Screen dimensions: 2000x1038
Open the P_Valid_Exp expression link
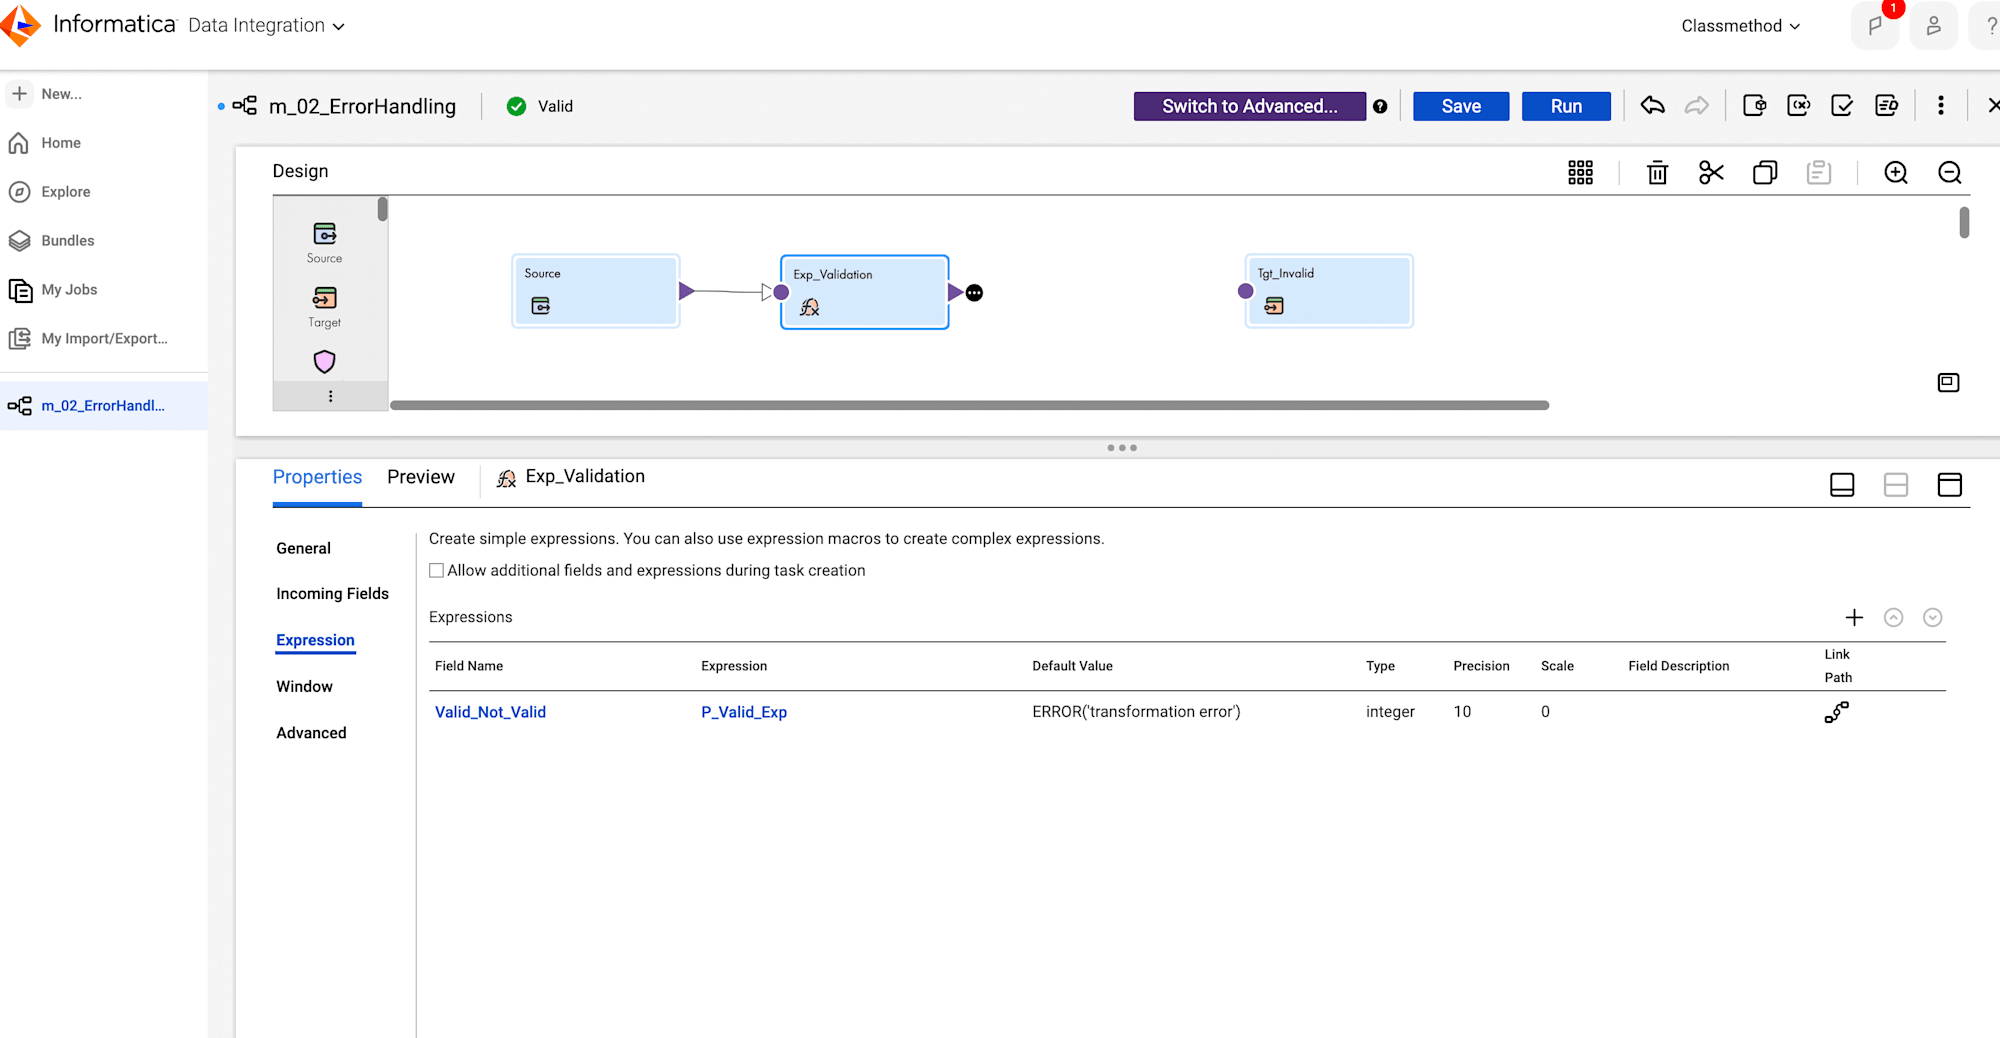coord(744,712)
